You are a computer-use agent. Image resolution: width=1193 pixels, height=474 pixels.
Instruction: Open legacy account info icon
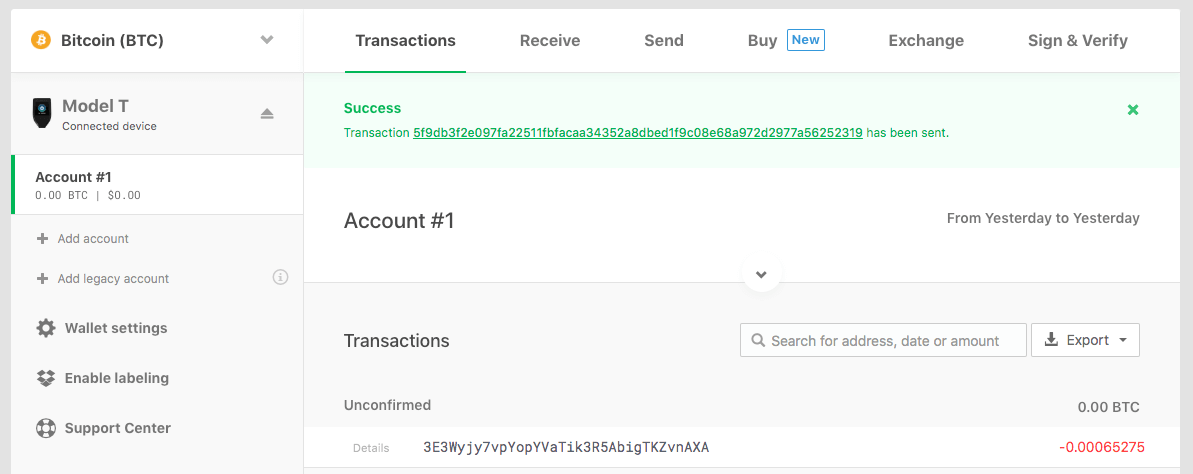pyautogui.click(x=280, y=277)
